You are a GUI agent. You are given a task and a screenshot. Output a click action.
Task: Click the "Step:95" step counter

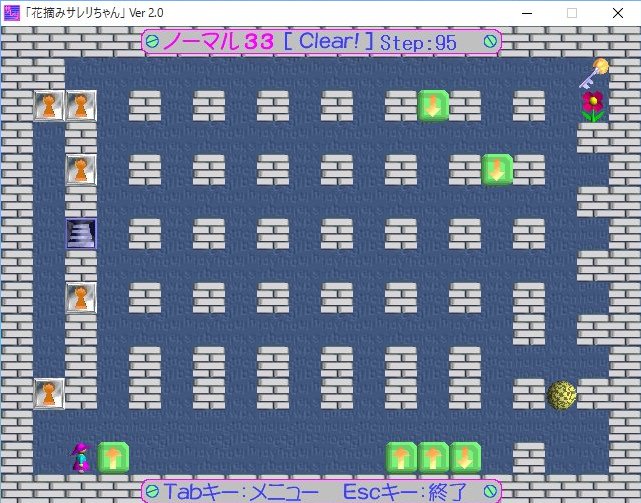418,42
